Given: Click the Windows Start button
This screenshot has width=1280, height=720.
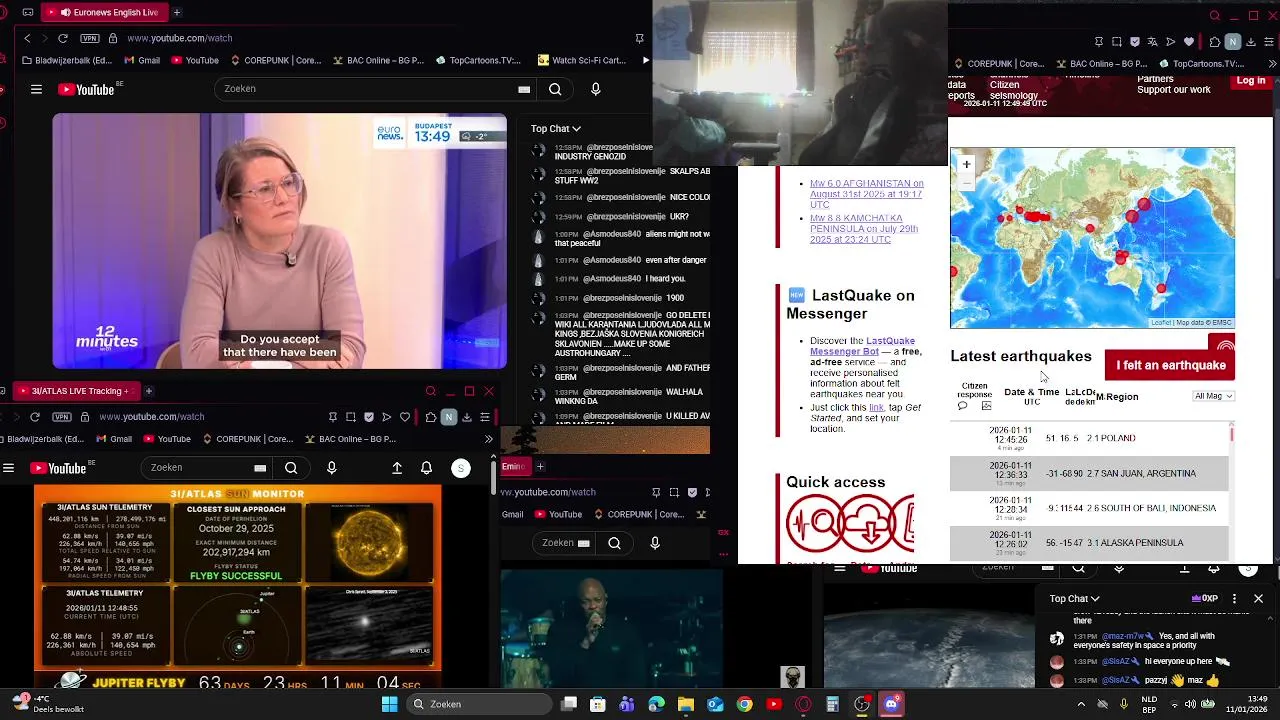Looking at the screenshot, I should click(389, 704).
